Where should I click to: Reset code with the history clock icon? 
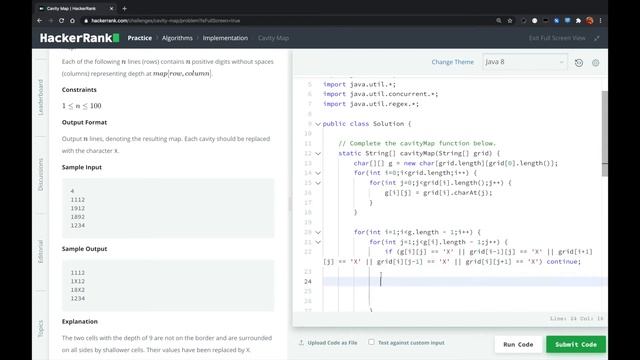579,62
